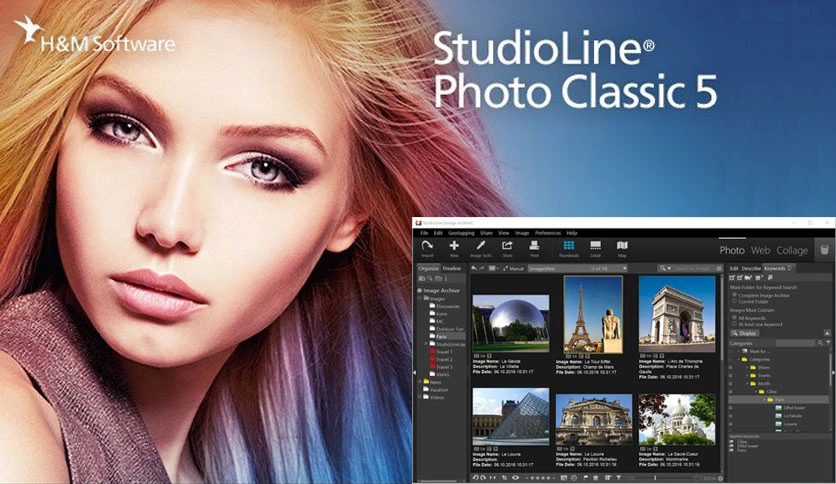This screenshot has height=484, width=836.
Task: Click the crop icon in bottom toolbar
Action: 504,478
